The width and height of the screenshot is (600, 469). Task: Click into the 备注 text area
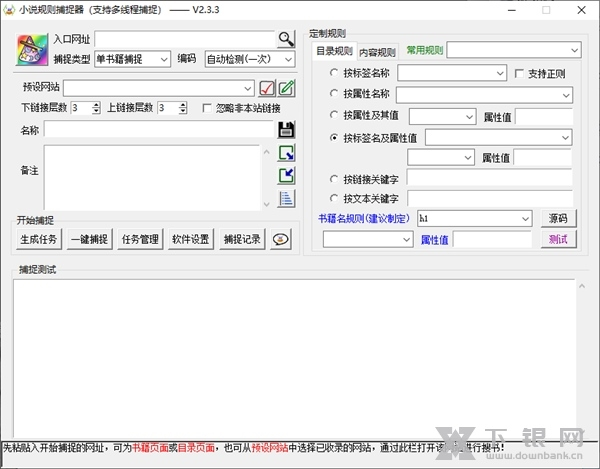[x=152, y=178]
